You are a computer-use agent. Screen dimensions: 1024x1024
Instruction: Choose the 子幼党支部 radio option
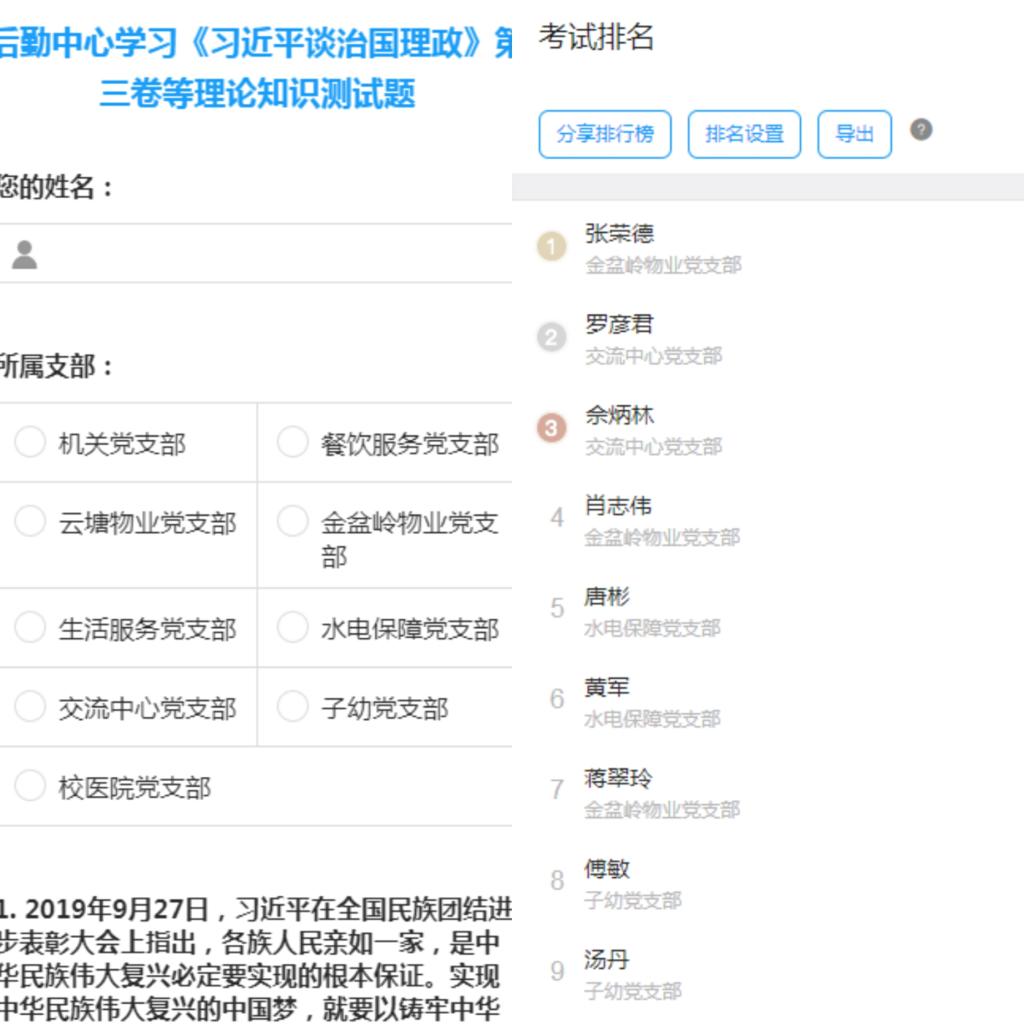click(292, 707)
